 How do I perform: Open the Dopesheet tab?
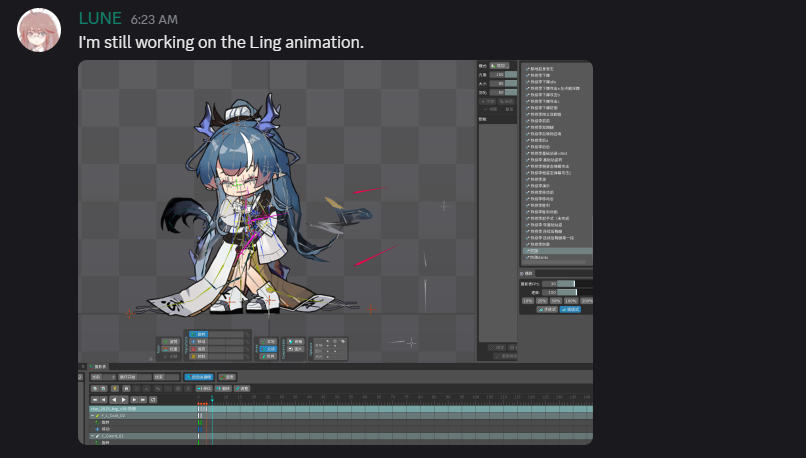(98, 367)
